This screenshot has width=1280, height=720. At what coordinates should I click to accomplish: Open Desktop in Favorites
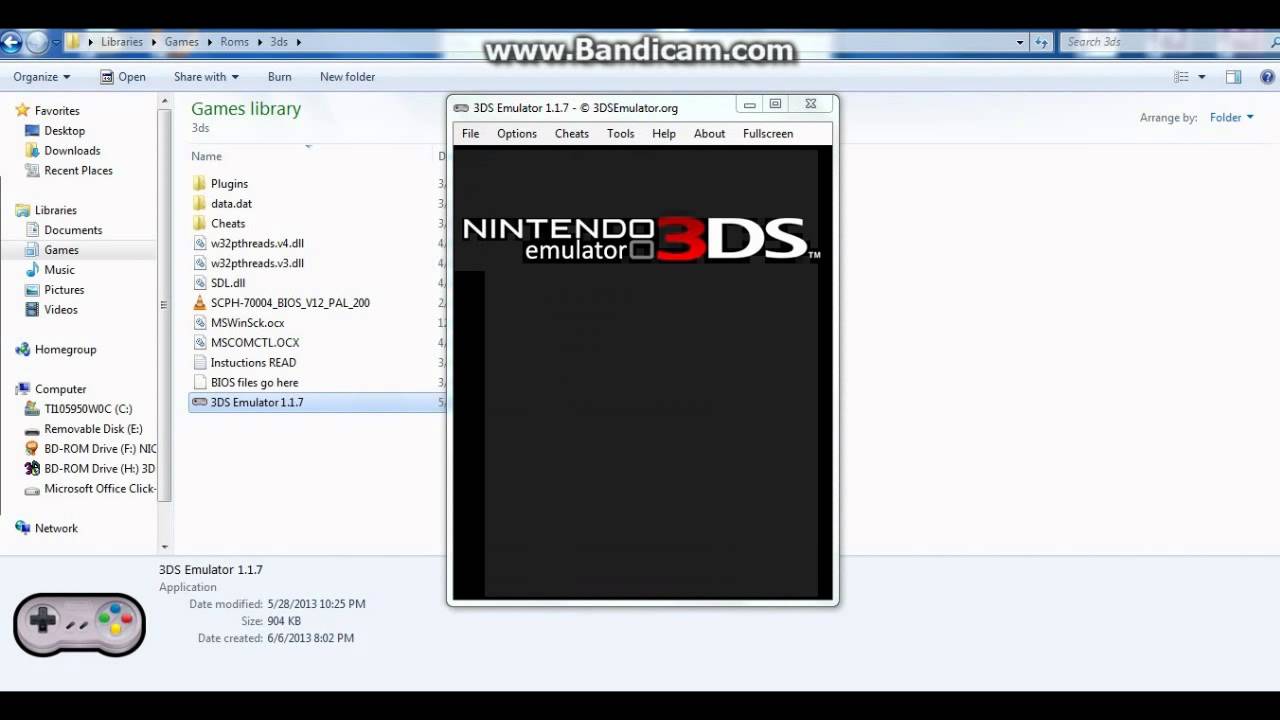point(64,131)
